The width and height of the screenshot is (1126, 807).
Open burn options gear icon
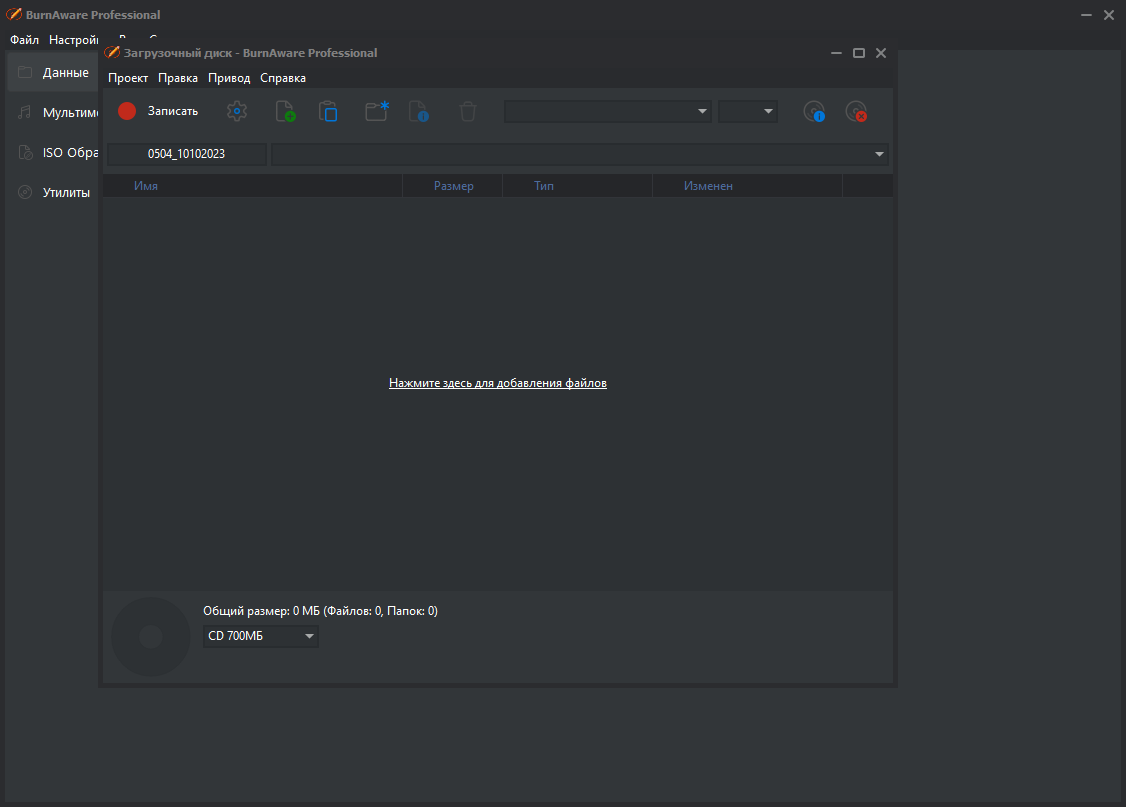[237, 111]
